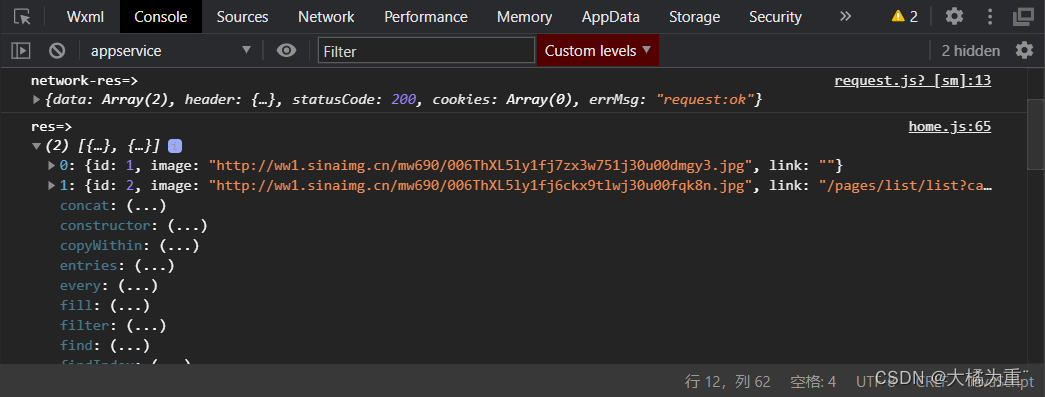Viewport: 1045px width, 397px height.
Task: Open the Wxml tab
Action: tap(85, 17)
